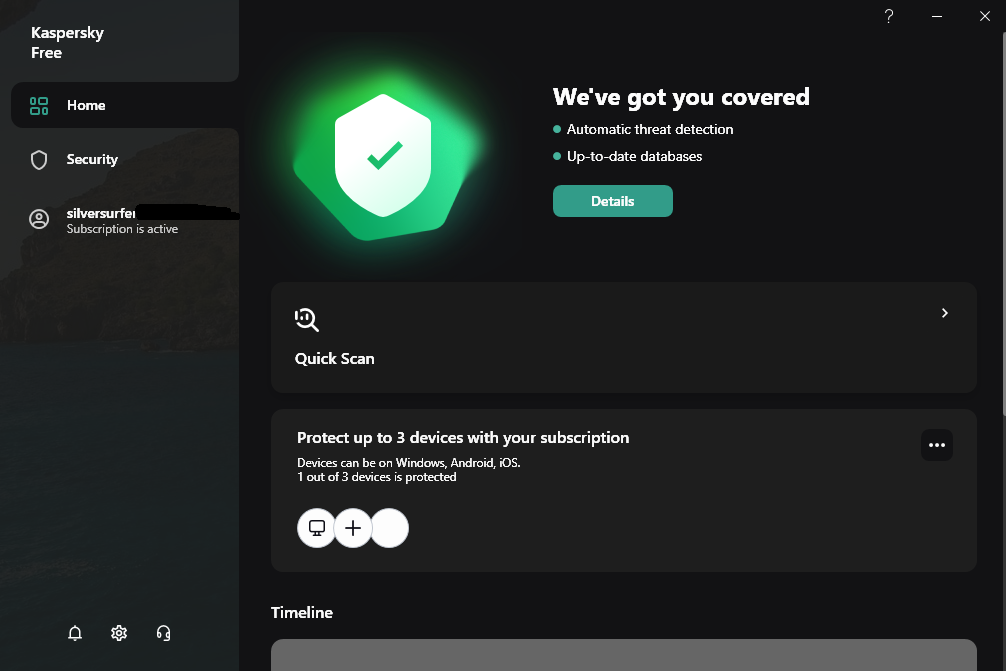Click the monitor device icon
The width and height of the screenshot is (1006, 671).
317,527
